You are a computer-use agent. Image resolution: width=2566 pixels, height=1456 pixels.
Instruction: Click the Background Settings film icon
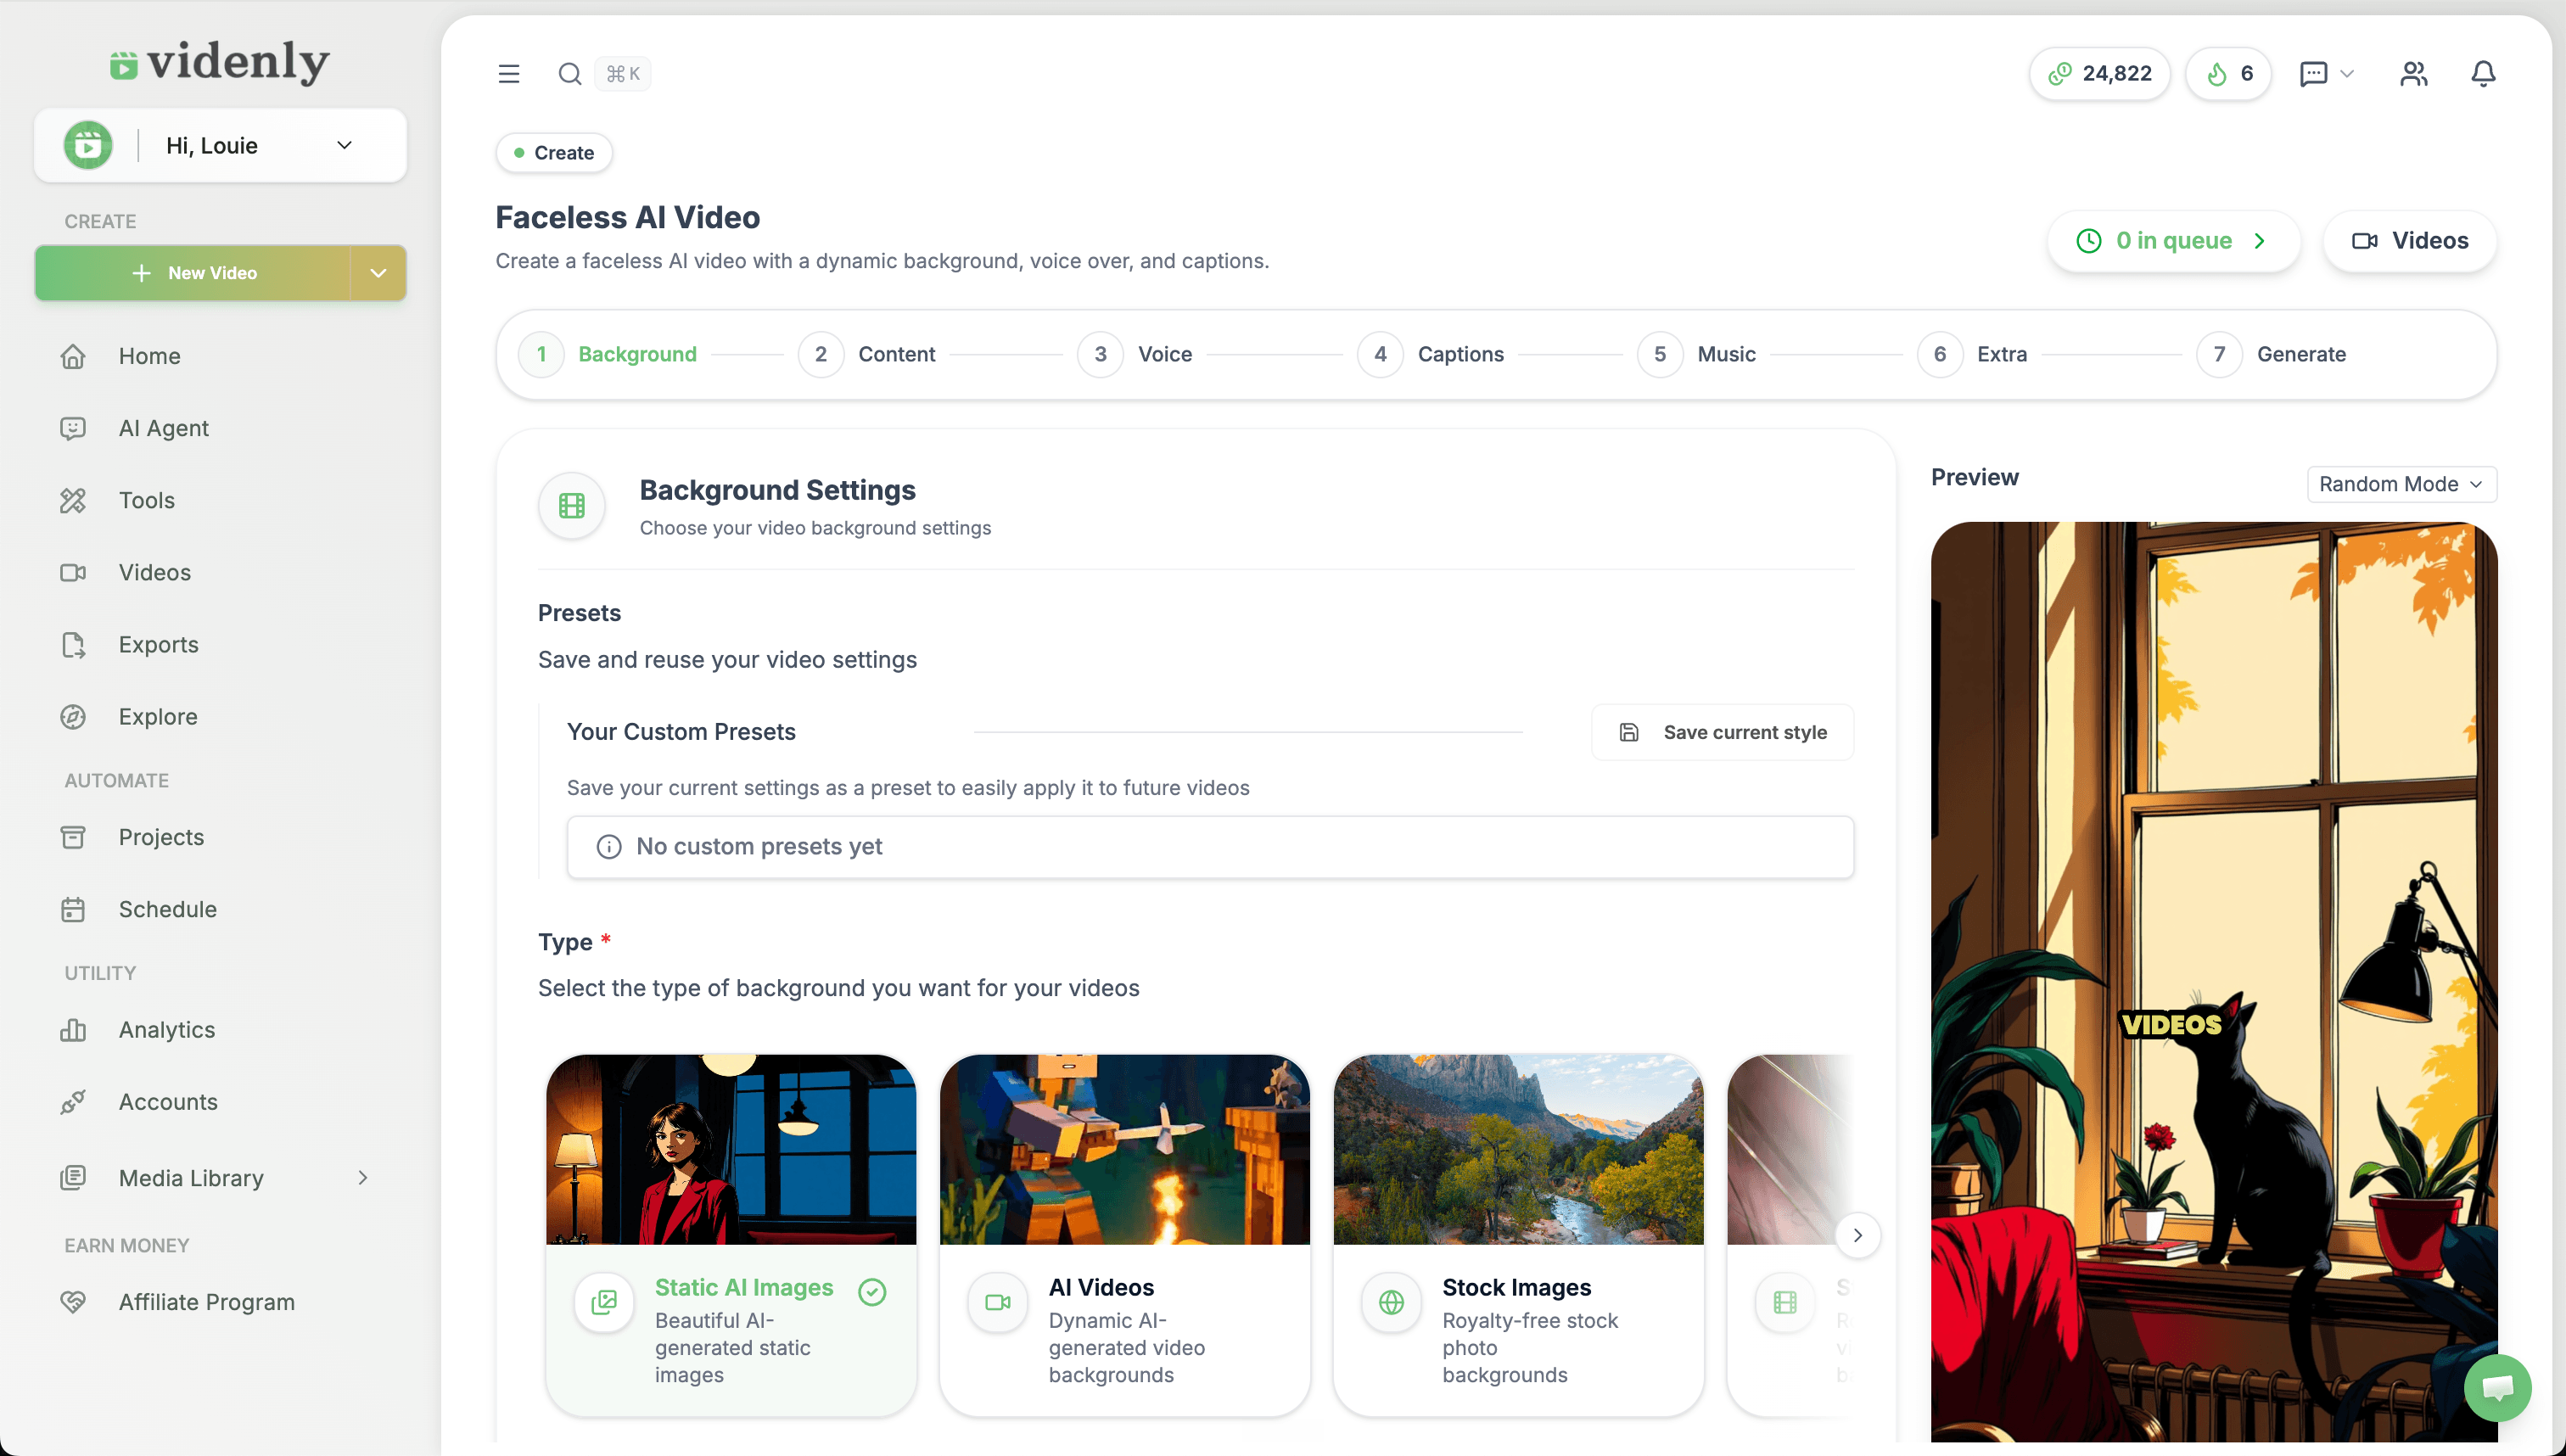pyautogui.click(x=572, y=506)
